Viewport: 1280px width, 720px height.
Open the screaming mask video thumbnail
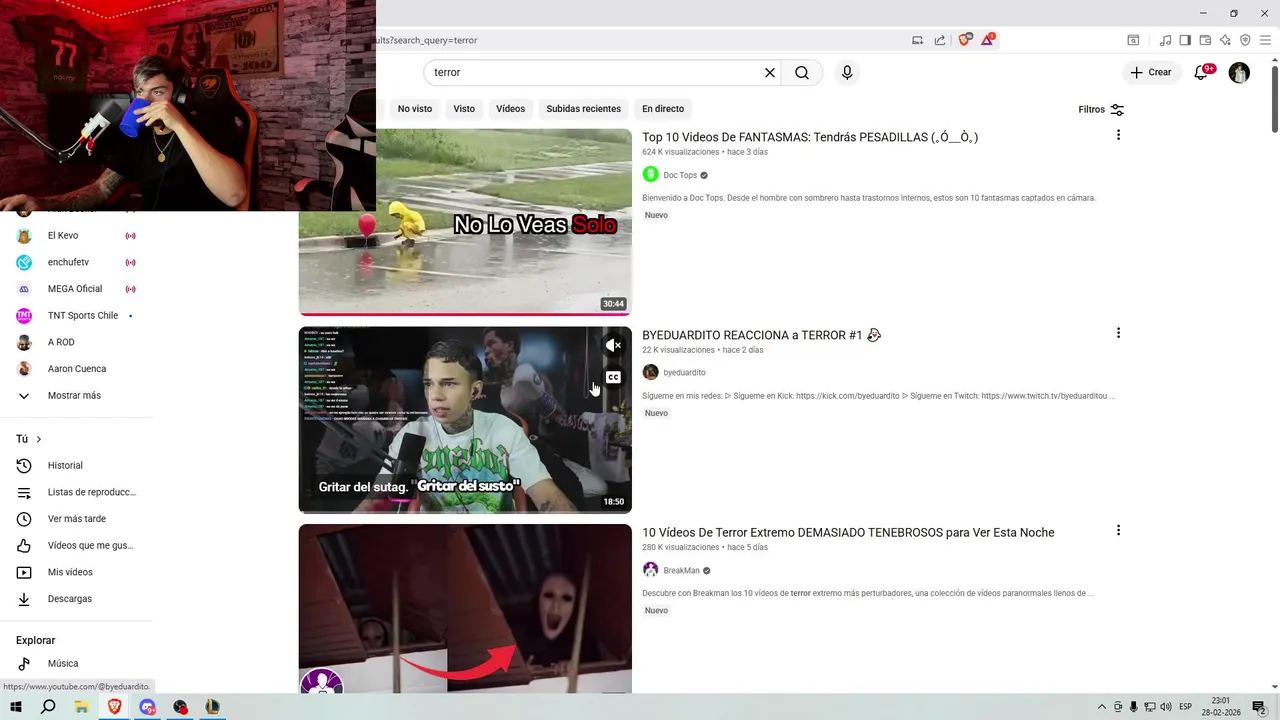coord(465,608)
